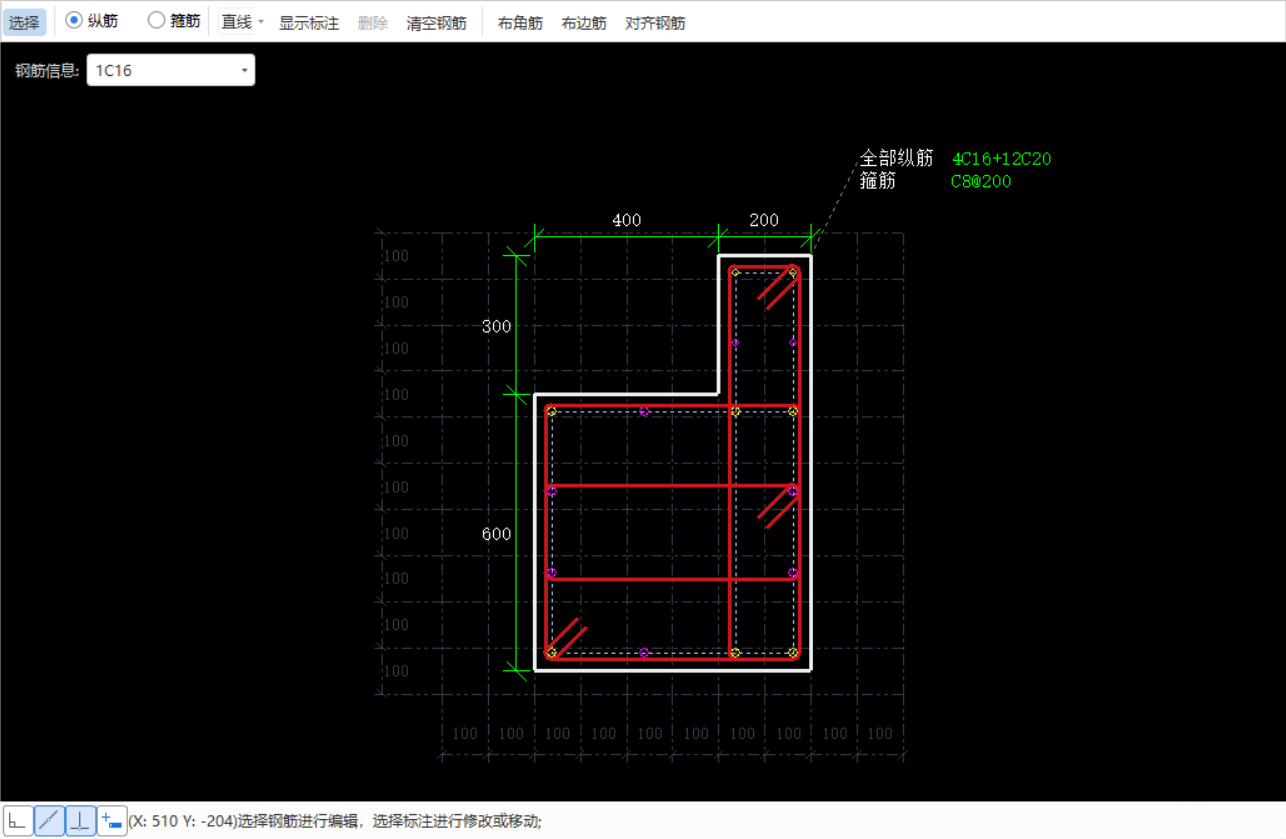This screenshot has height=839, width=1286.
Task: Click 布角筋 toolbar button
Action: 520,22
